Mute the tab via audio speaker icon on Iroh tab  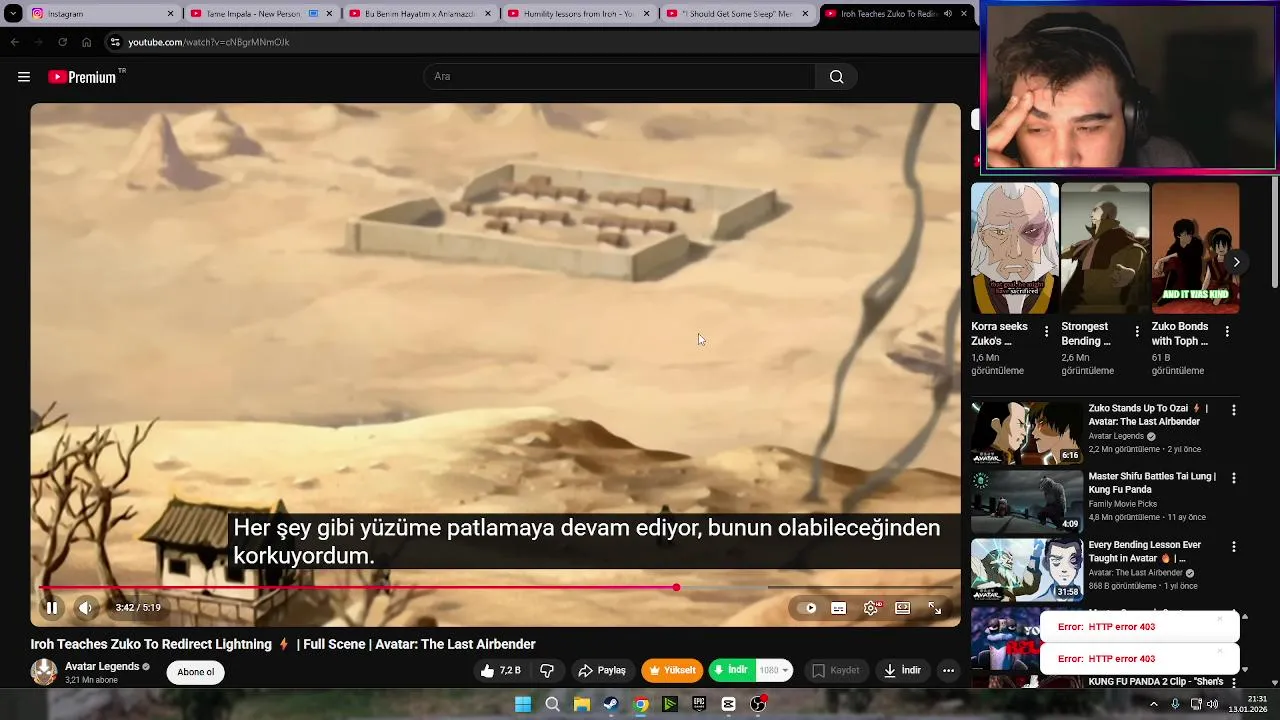point(948,14)
